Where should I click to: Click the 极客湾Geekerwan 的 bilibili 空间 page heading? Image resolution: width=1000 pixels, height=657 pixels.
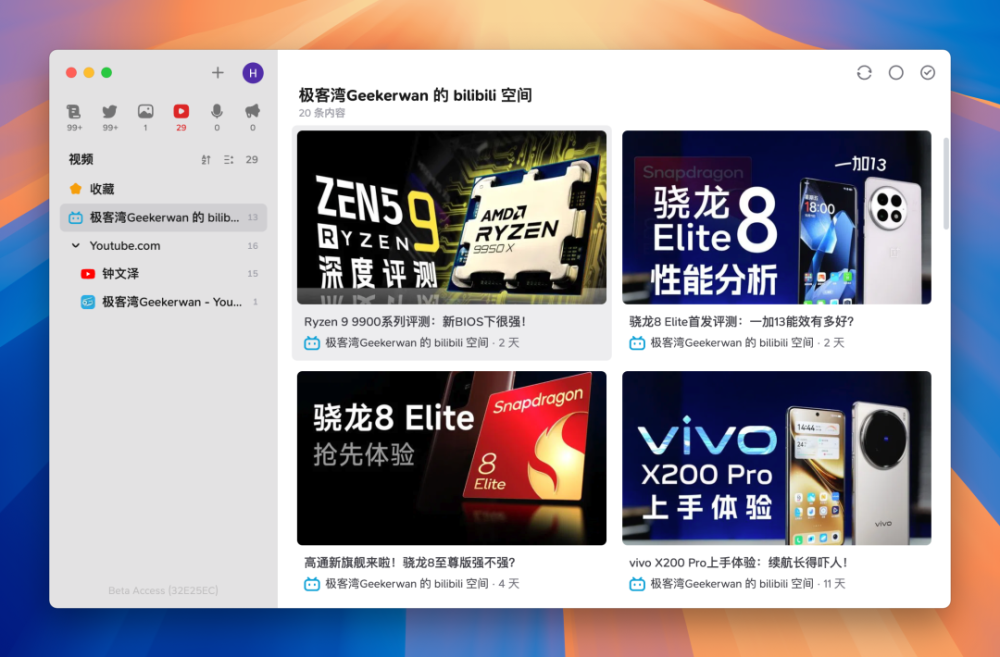click(415, 96)
